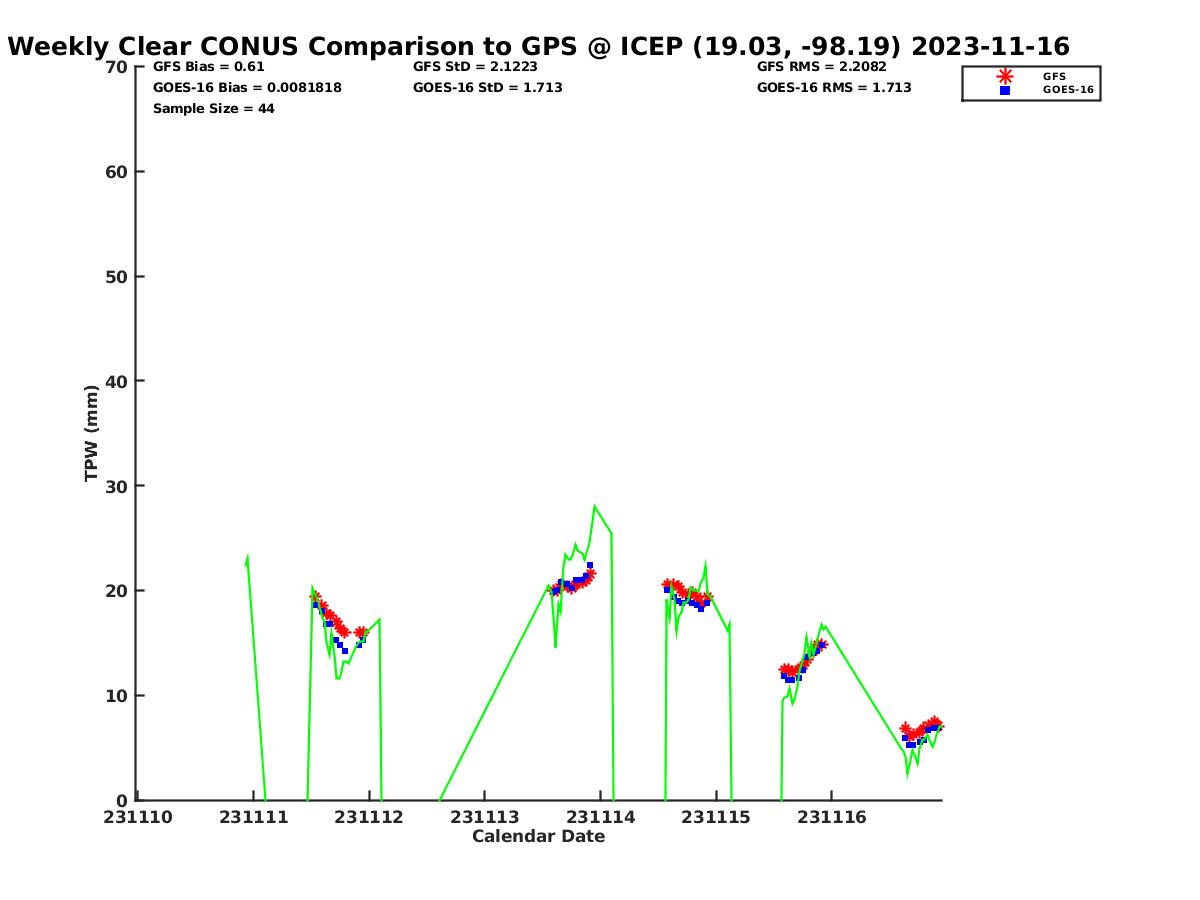Click x-axis date label 231113
Image resolution: width=1200 pixels, height=900 pixels.
(485, 818)
